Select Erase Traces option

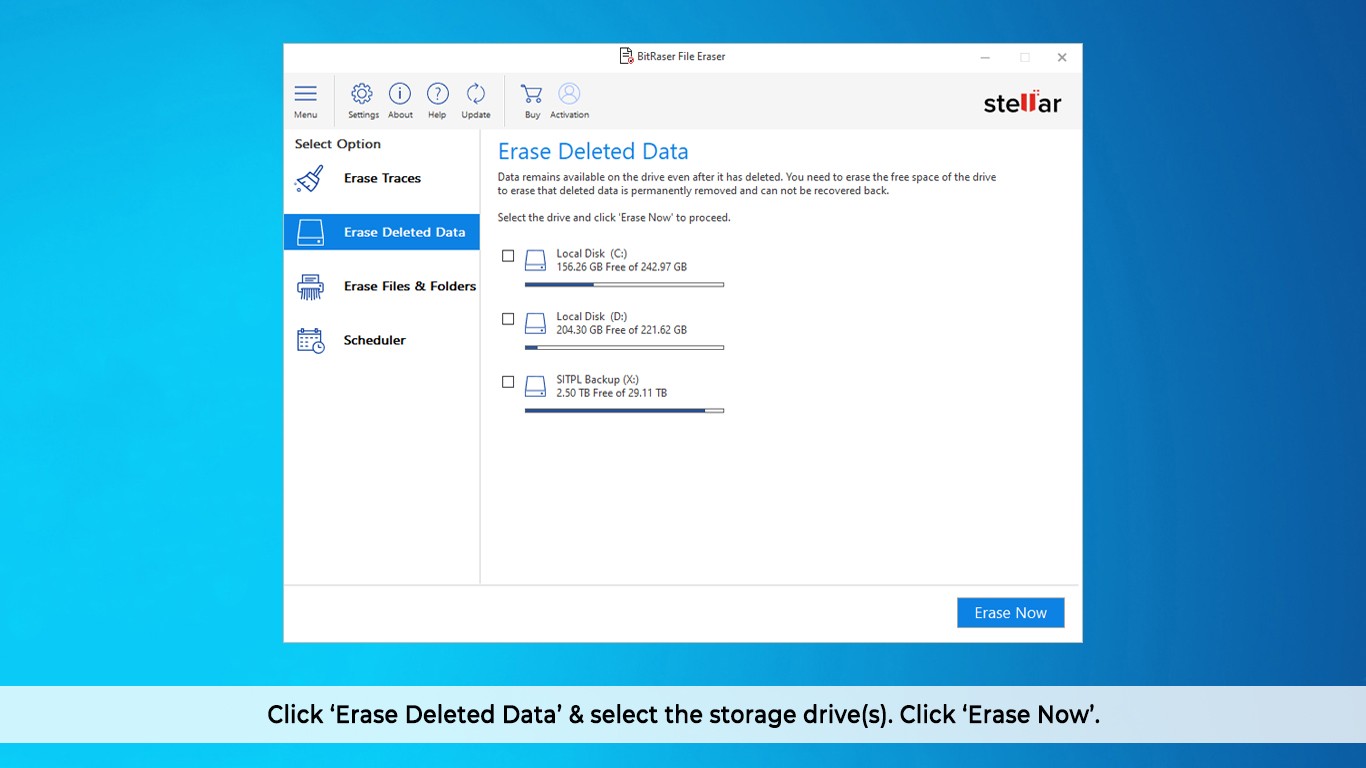coord(382,179)
